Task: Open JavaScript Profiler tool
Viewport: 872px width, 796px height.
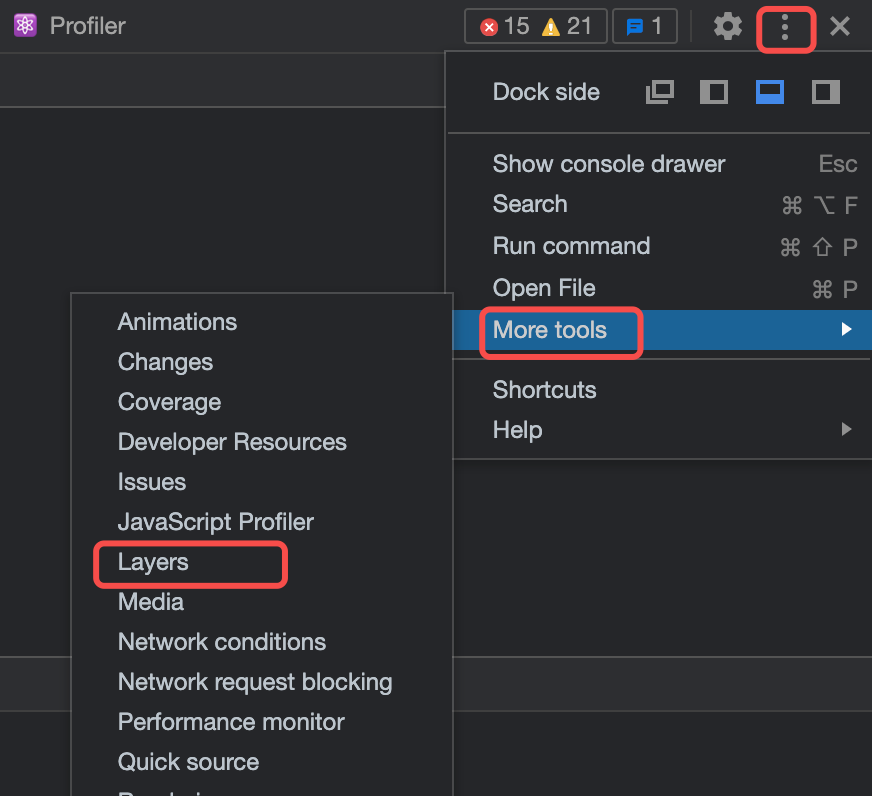Action: [262, 522]
